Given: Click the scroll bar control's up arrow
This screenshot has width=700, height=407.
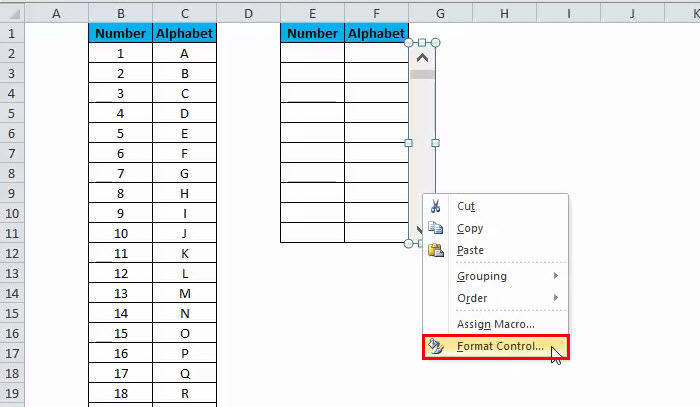Looking at the screenshot, I should pos(422,58).
